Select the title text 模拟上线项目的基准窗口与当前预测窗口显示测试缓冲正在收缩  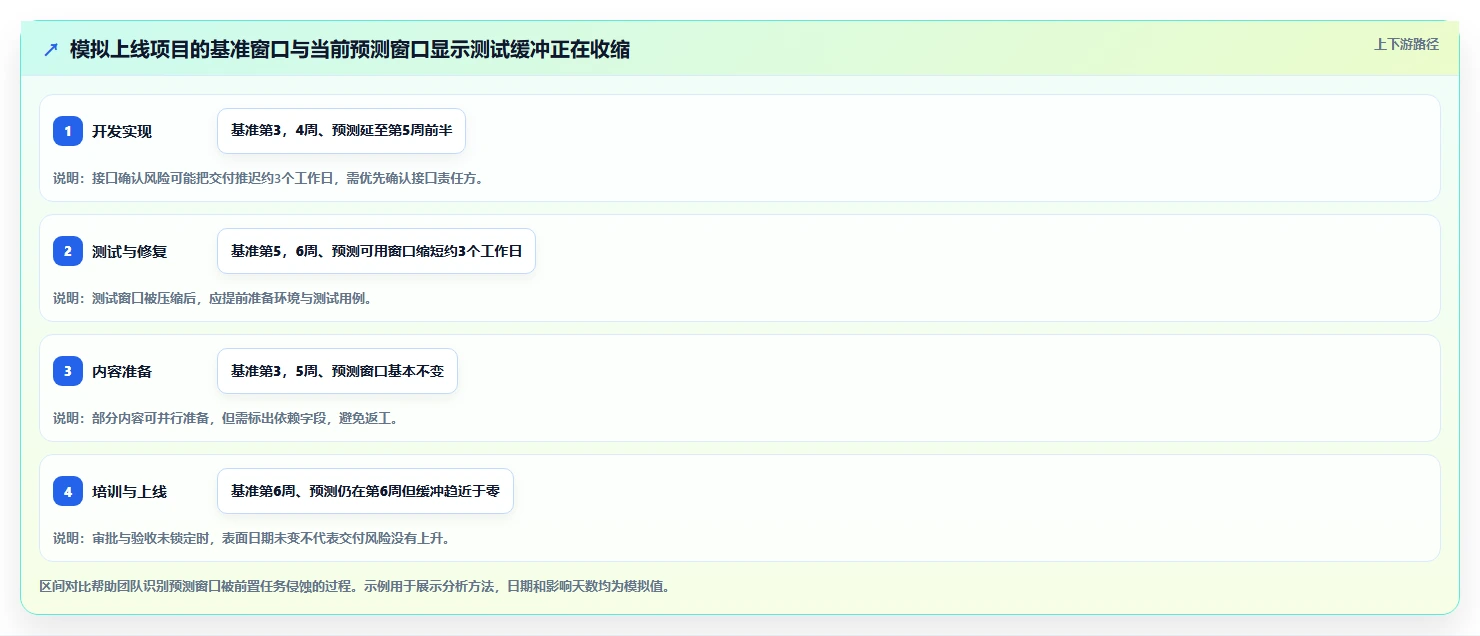click(x=350, y=49)
